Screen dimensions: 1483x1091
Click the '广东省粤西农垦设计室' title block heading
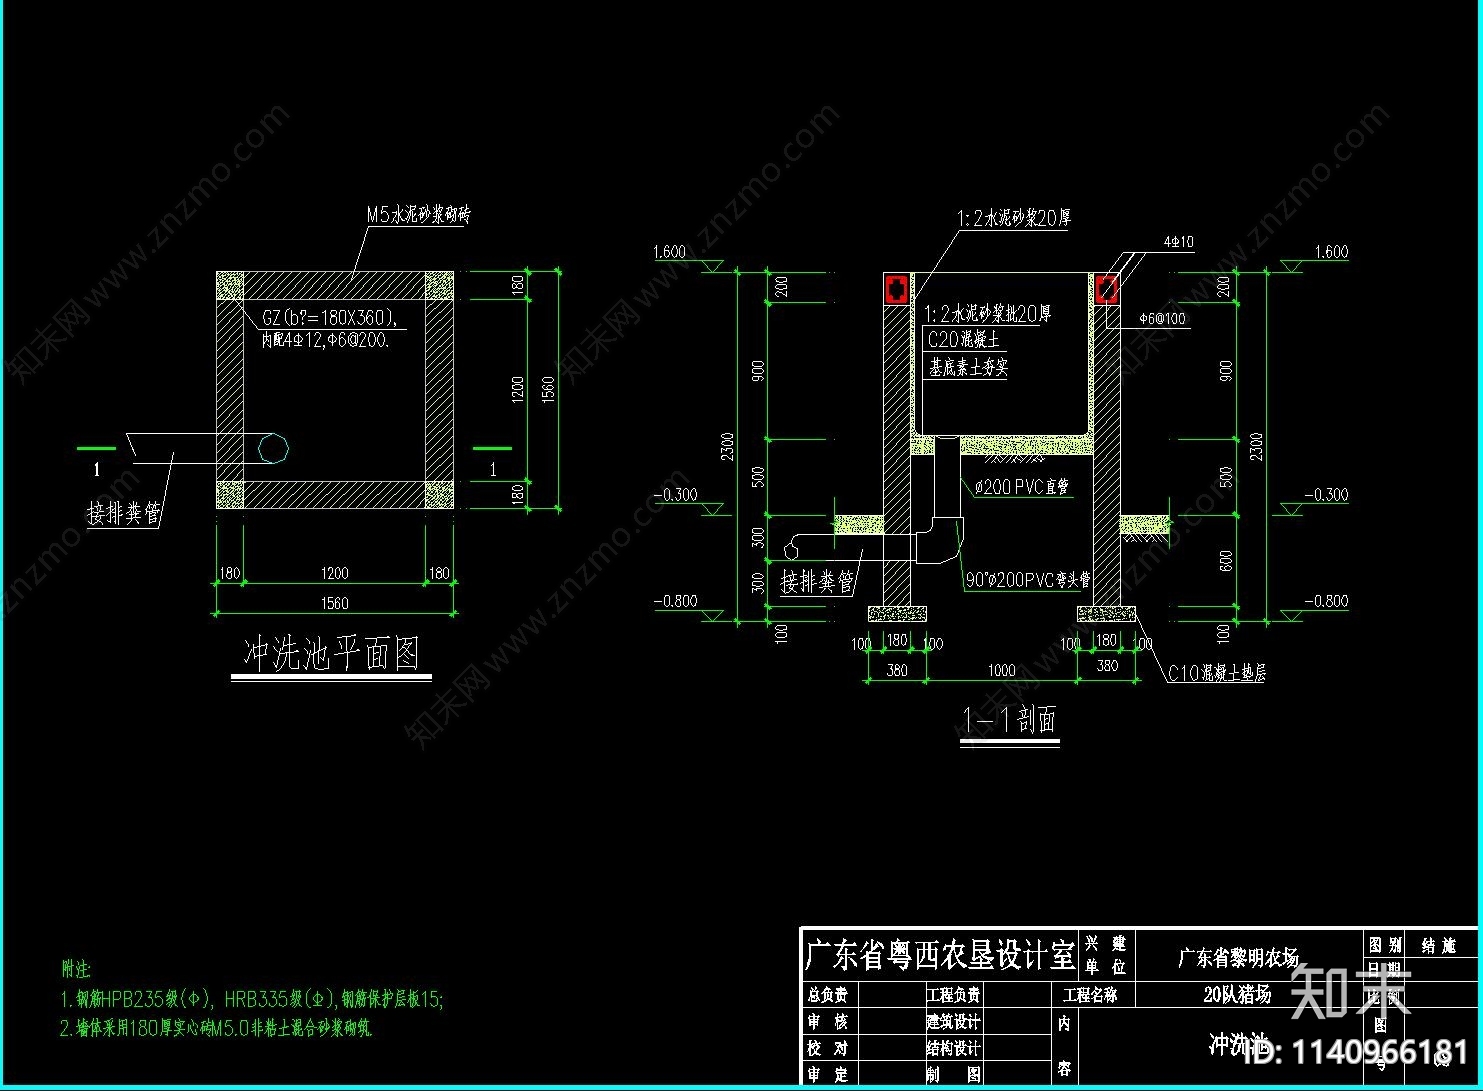[939, 955]
